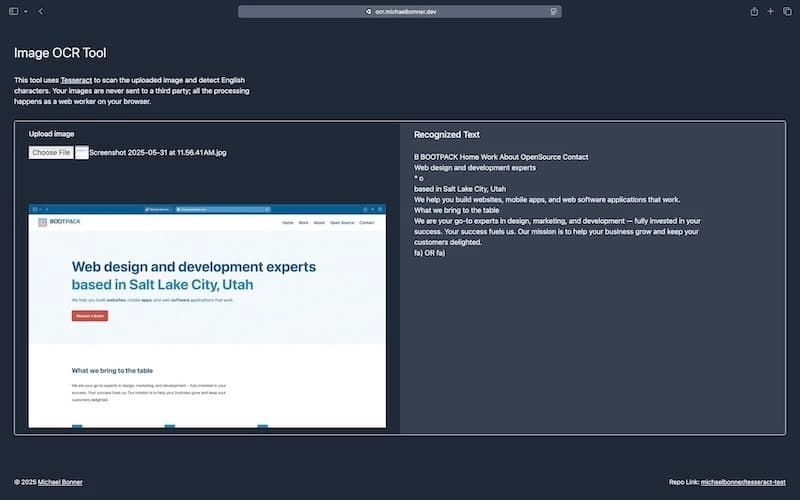Open a new tab with the plus icon
This screenshot has width=800, height=500.
(770, 11)
